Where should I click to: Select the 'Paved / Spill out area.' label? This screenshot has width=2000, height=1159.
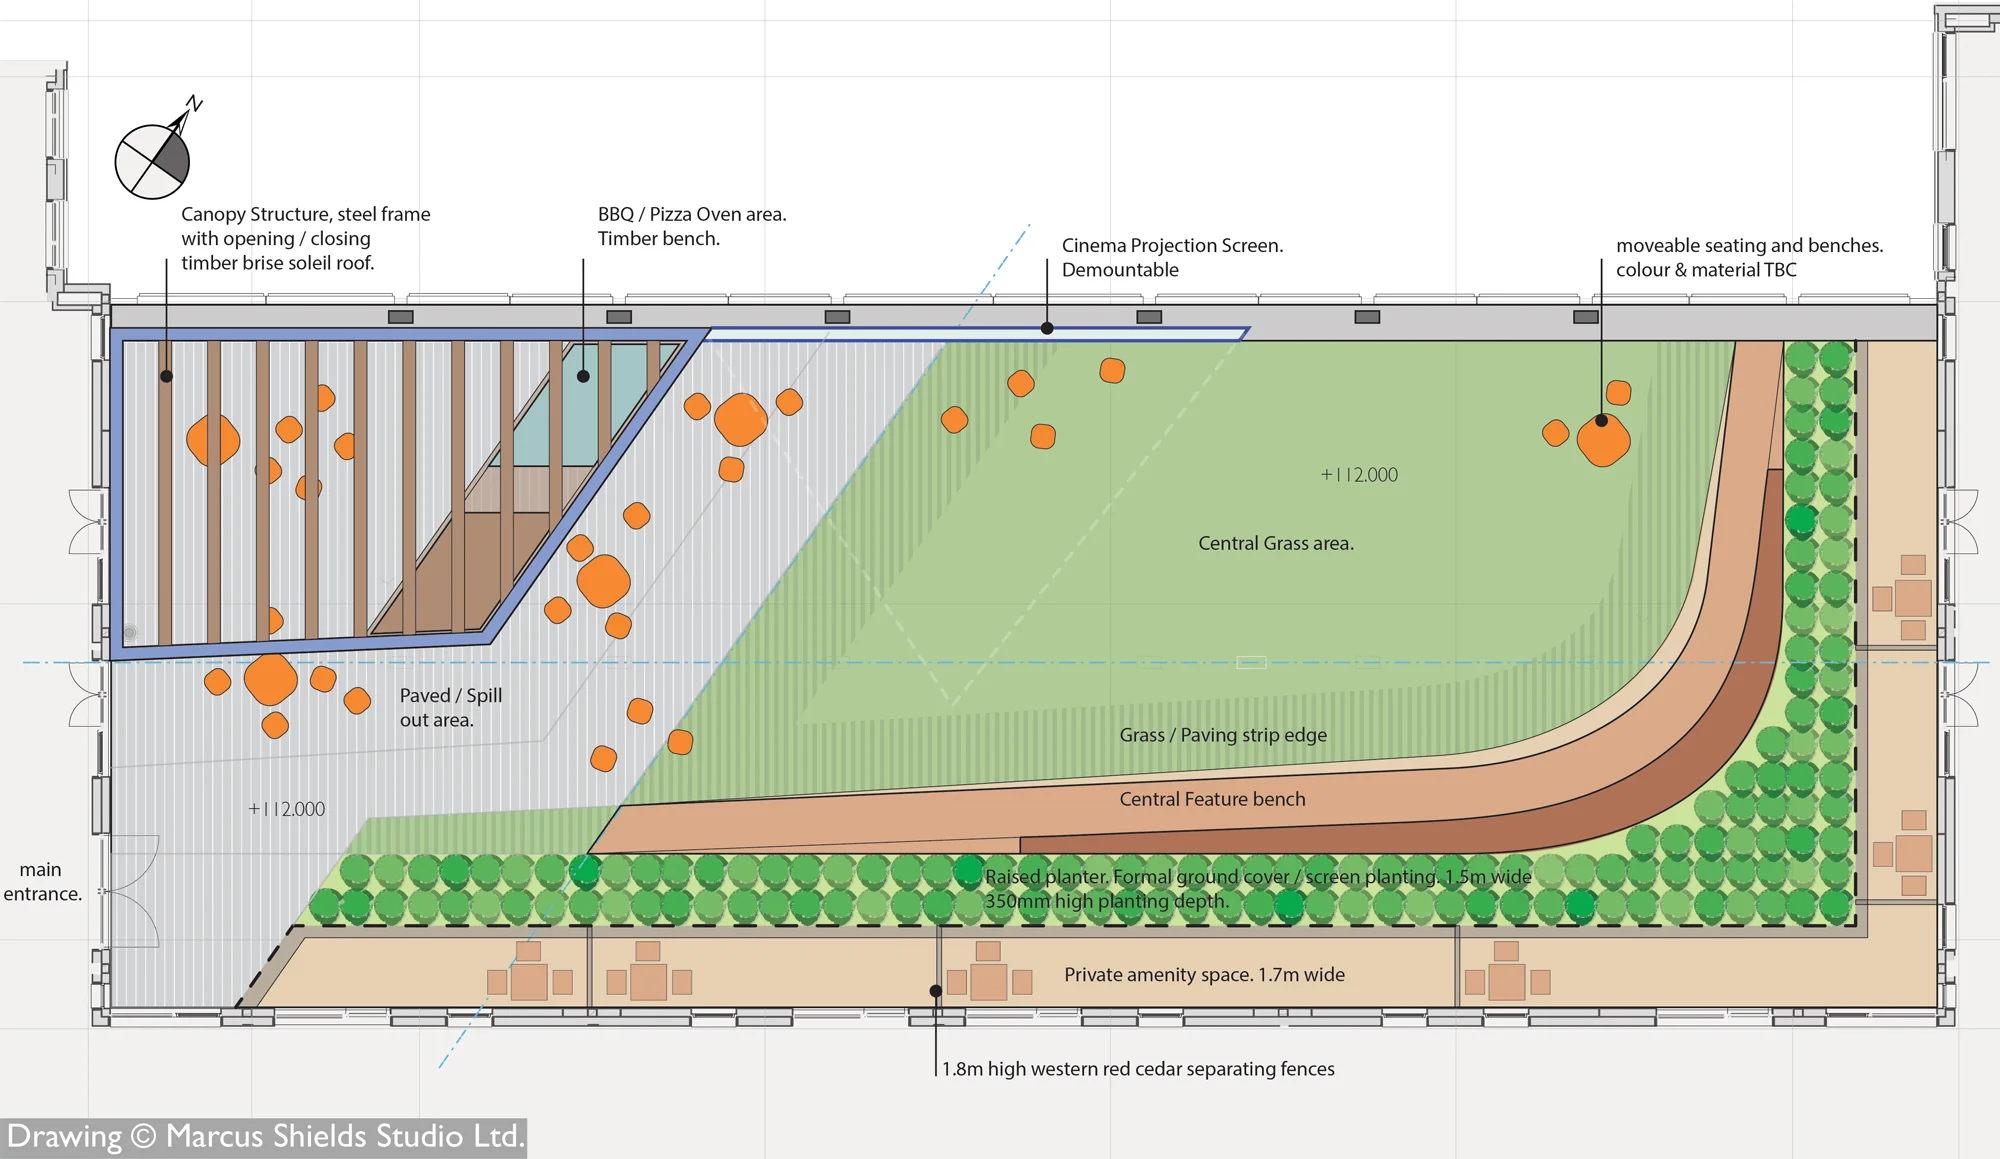click(451, 707)
